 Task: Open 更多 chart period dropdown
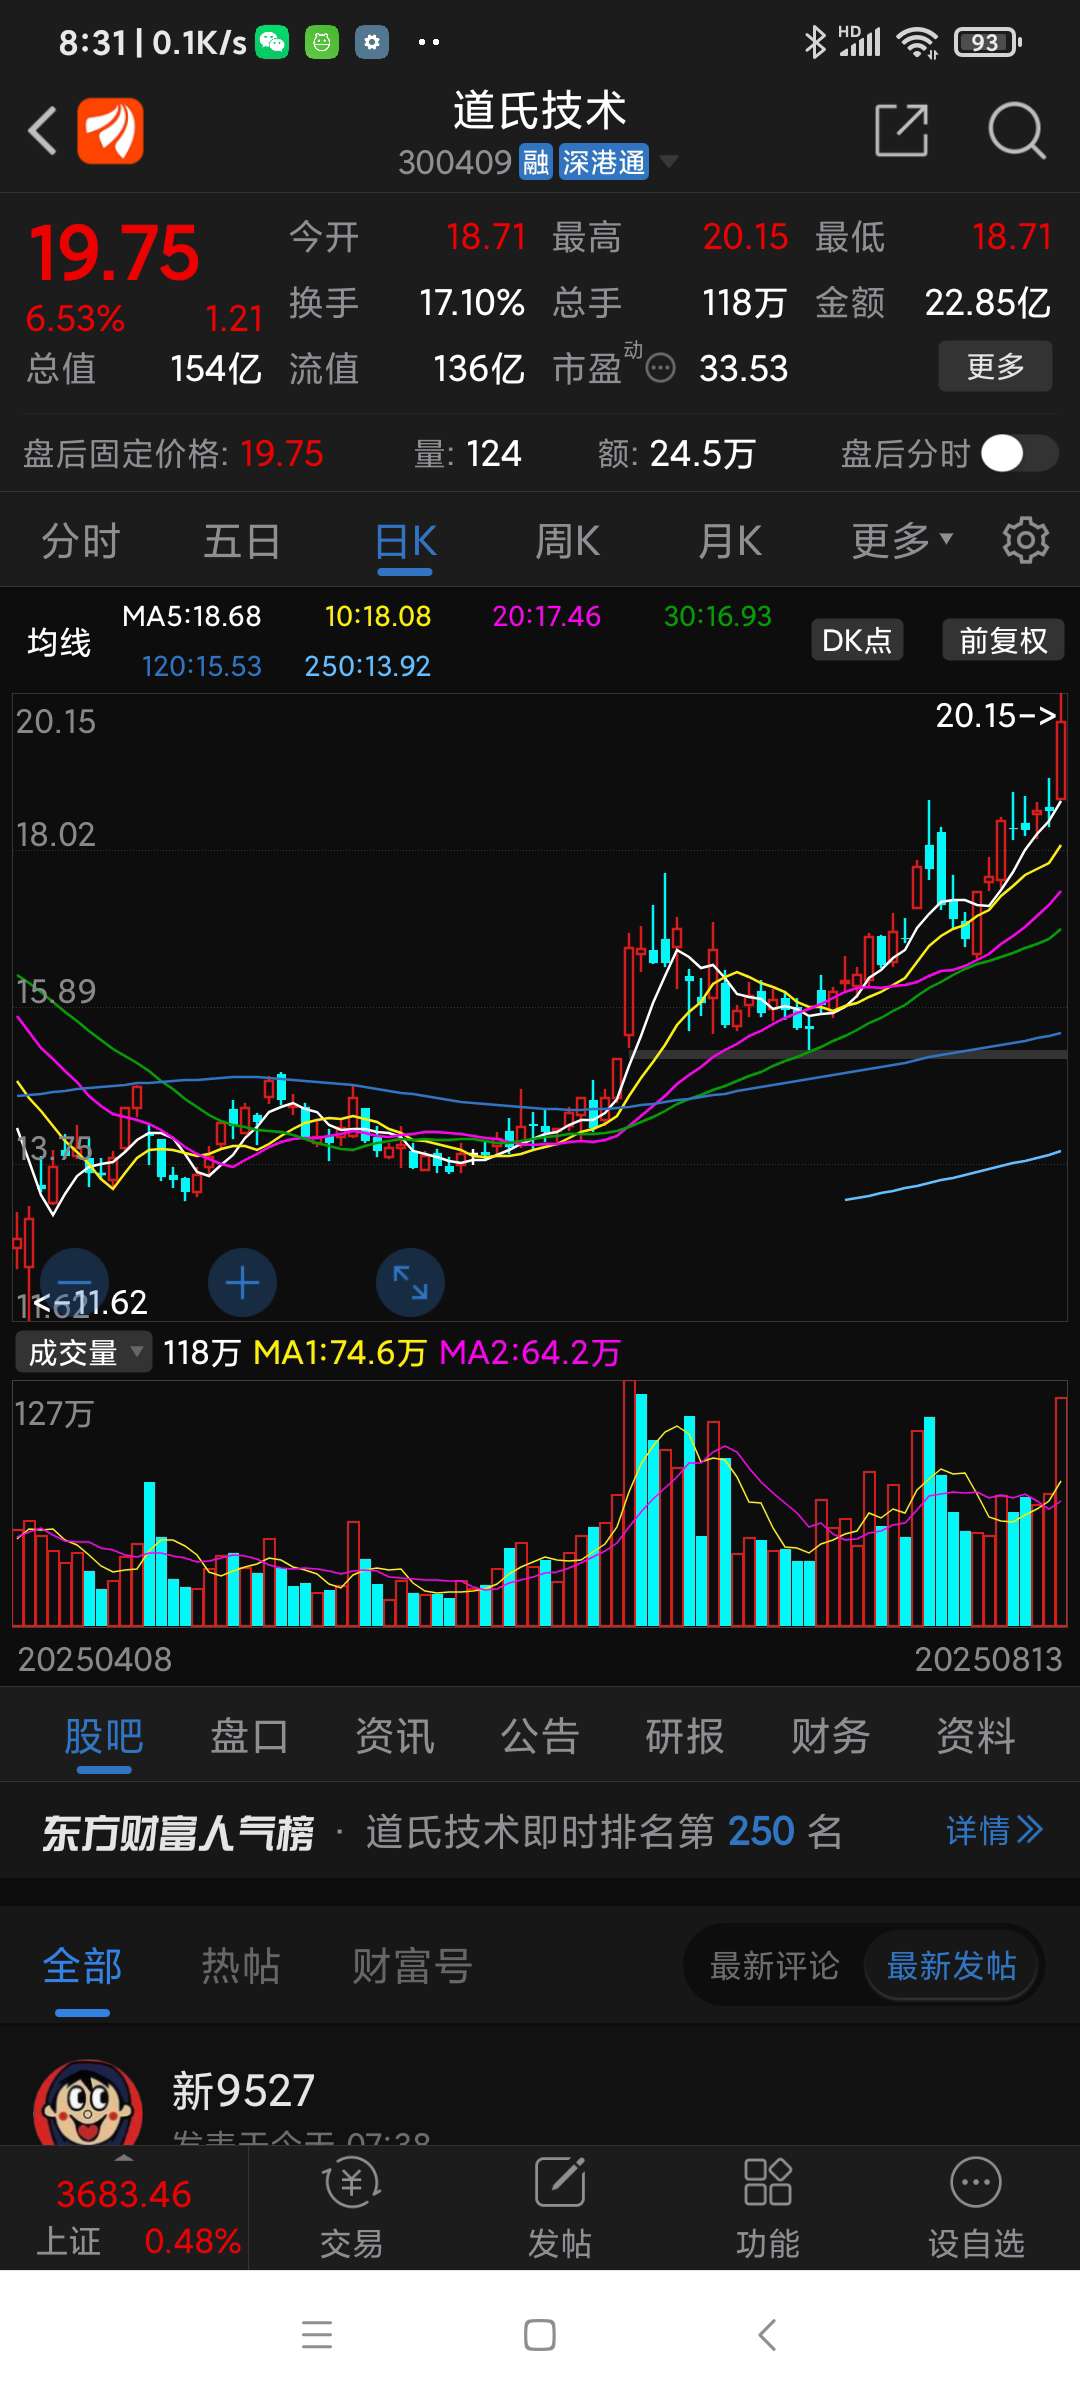tap(901, 541)
